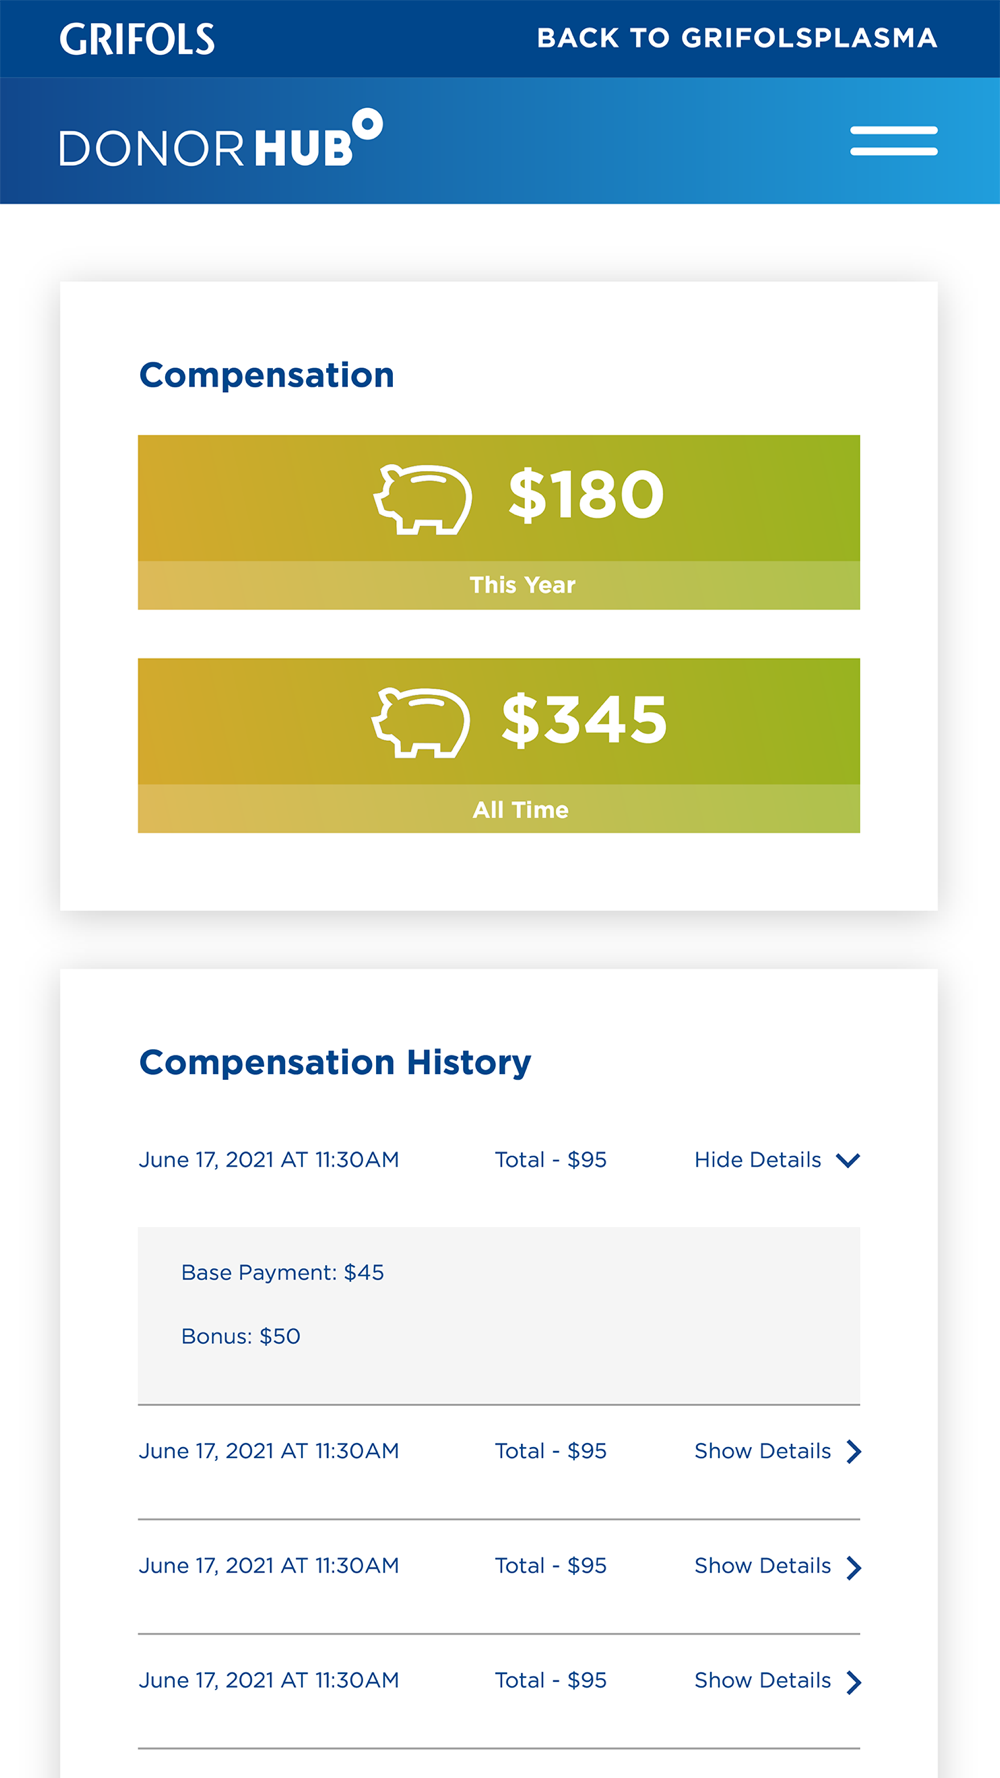The image size is (1000, 1778).
Task: Expand the fourth entry with Show Details
Action: [x=762, y=1681]
